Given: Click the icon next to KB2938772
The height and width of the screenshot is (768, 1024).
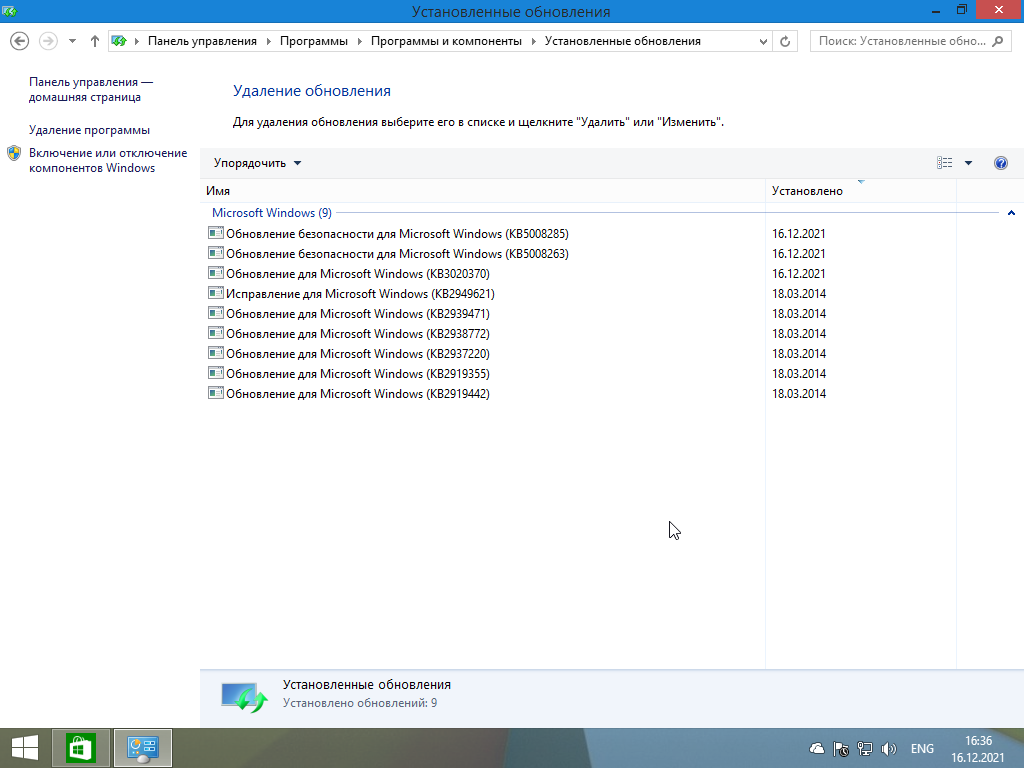Looking at the screenshot, I should click(x=216, y=333).
